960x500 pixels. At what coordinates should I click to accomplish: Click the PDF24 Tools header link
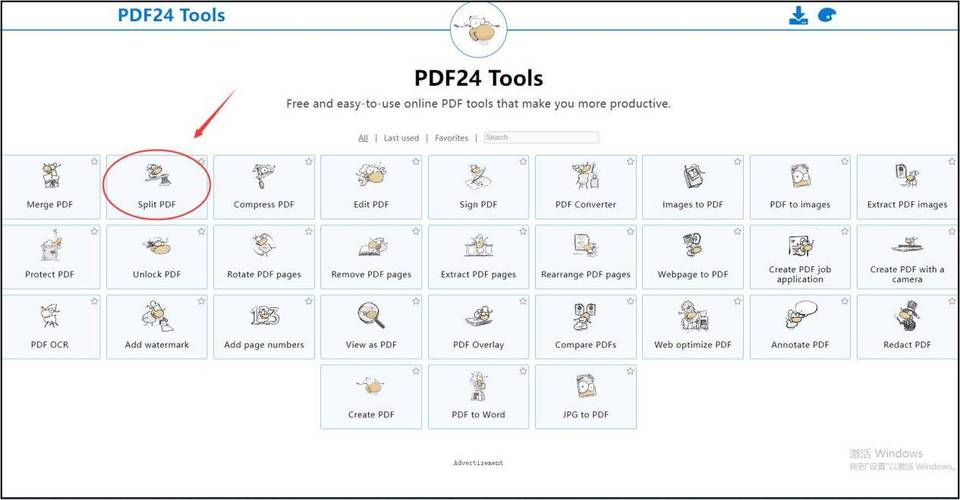pos(171,15)
